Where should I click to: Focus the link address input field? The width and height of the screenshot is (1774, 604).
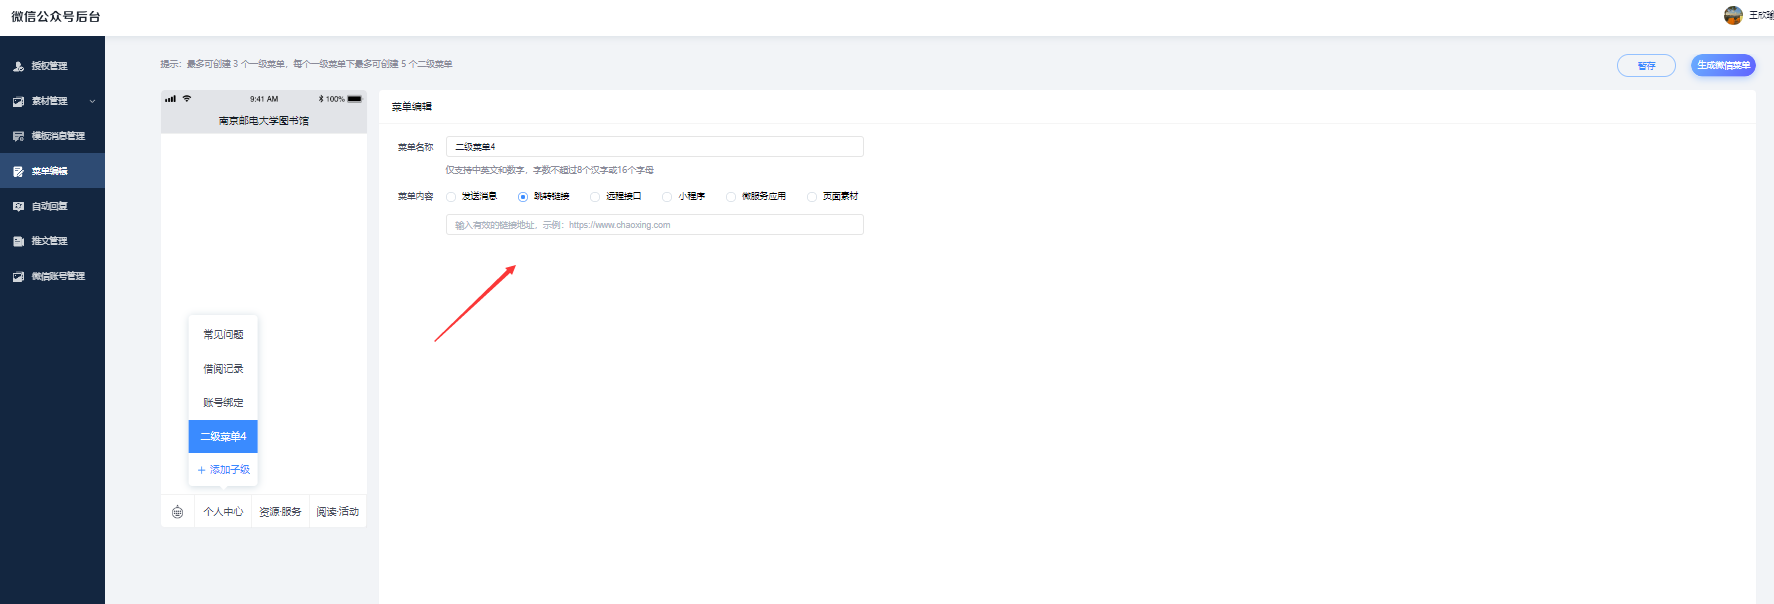click(x=654, y=225)
